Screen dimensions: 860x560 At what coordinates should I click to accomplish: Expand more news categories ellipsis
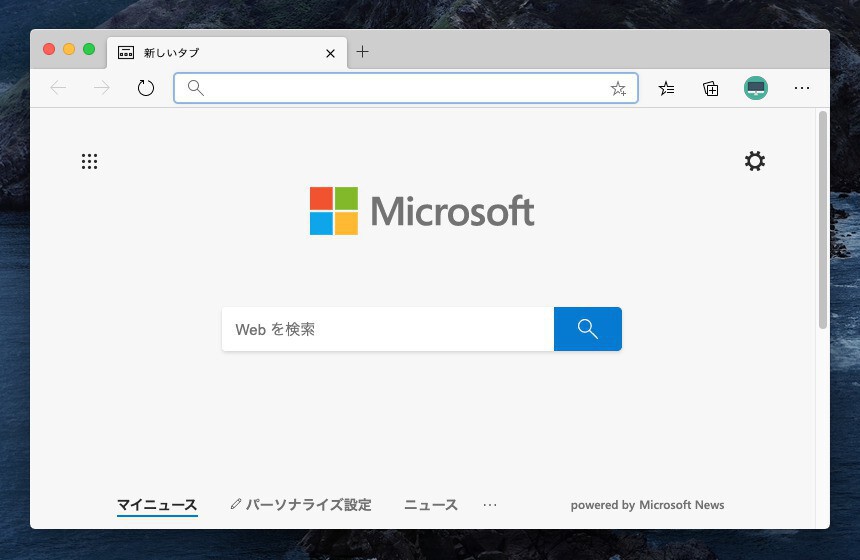(490, 505)
